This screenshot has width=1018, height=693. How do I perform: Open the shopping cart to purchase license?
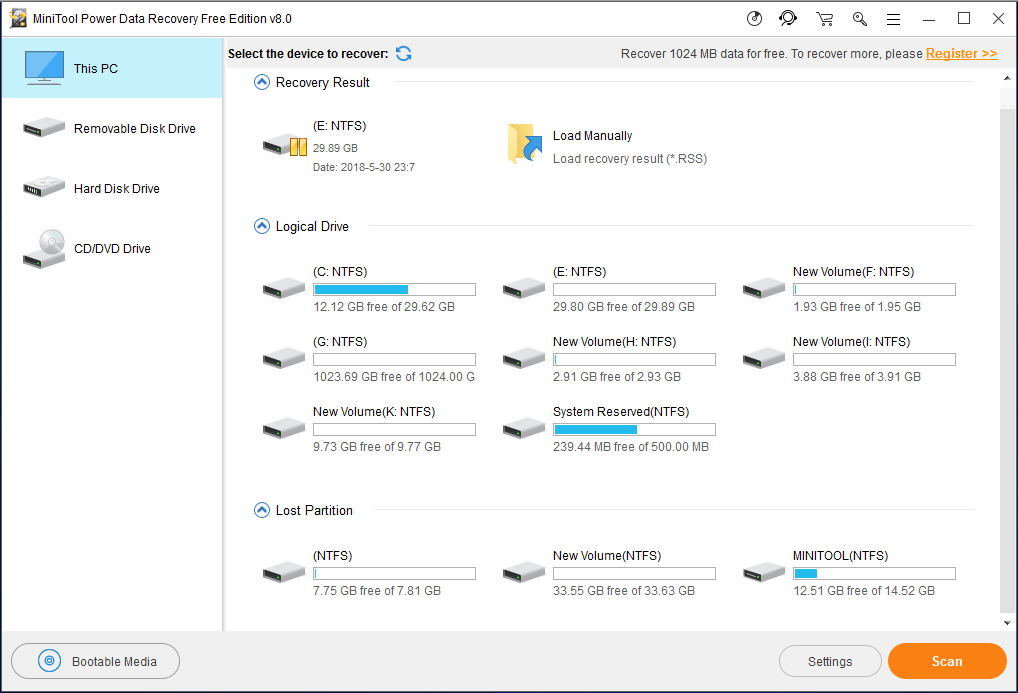tap(824, 18)
